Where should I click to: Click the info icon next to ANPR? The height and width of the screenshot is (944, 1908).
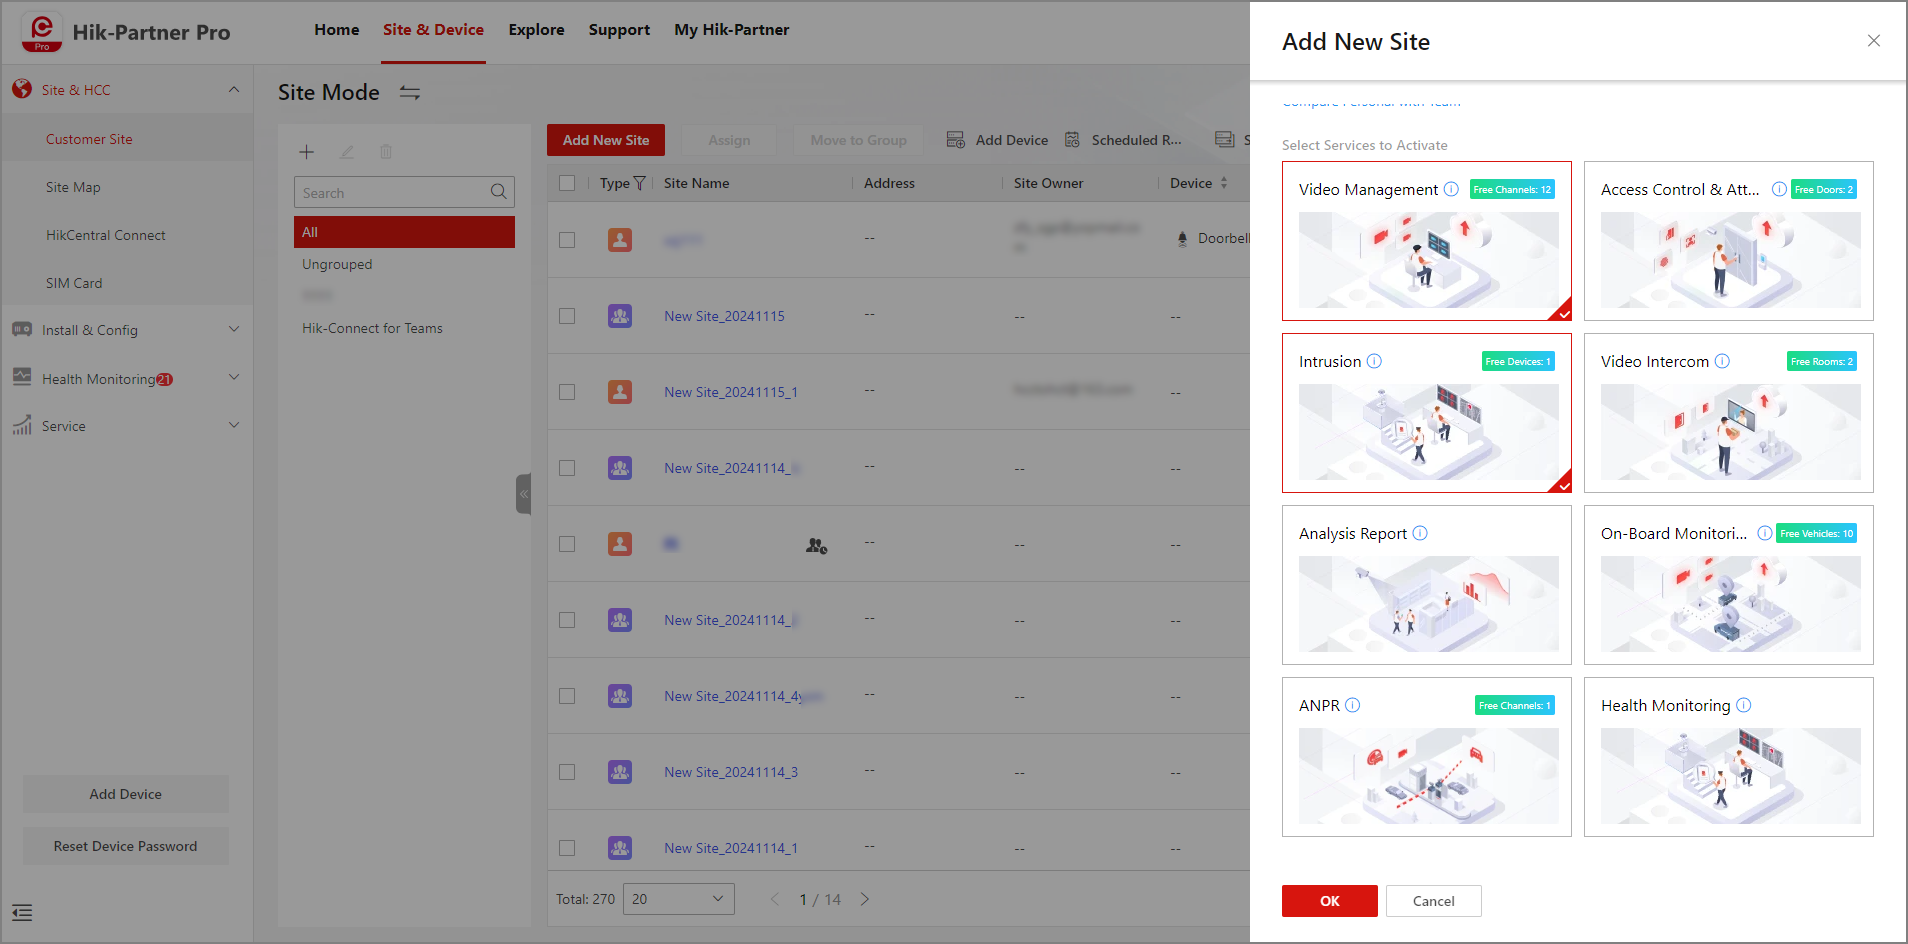[1353, 705]
